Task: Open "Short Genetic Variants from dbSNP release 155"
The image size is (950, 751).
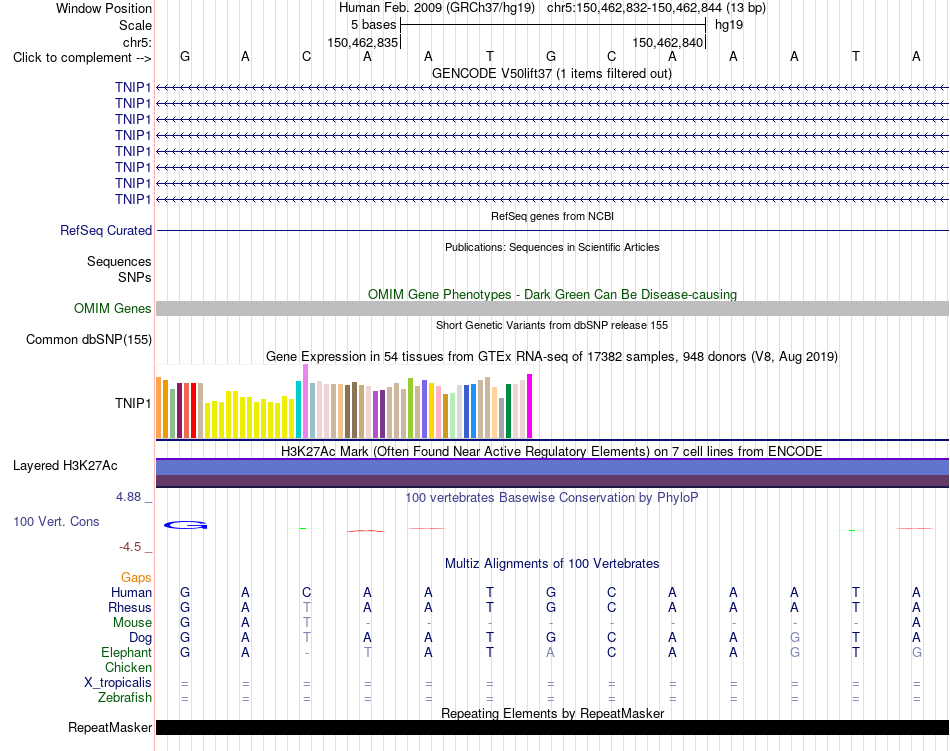Action: click(x=552, y=325)
